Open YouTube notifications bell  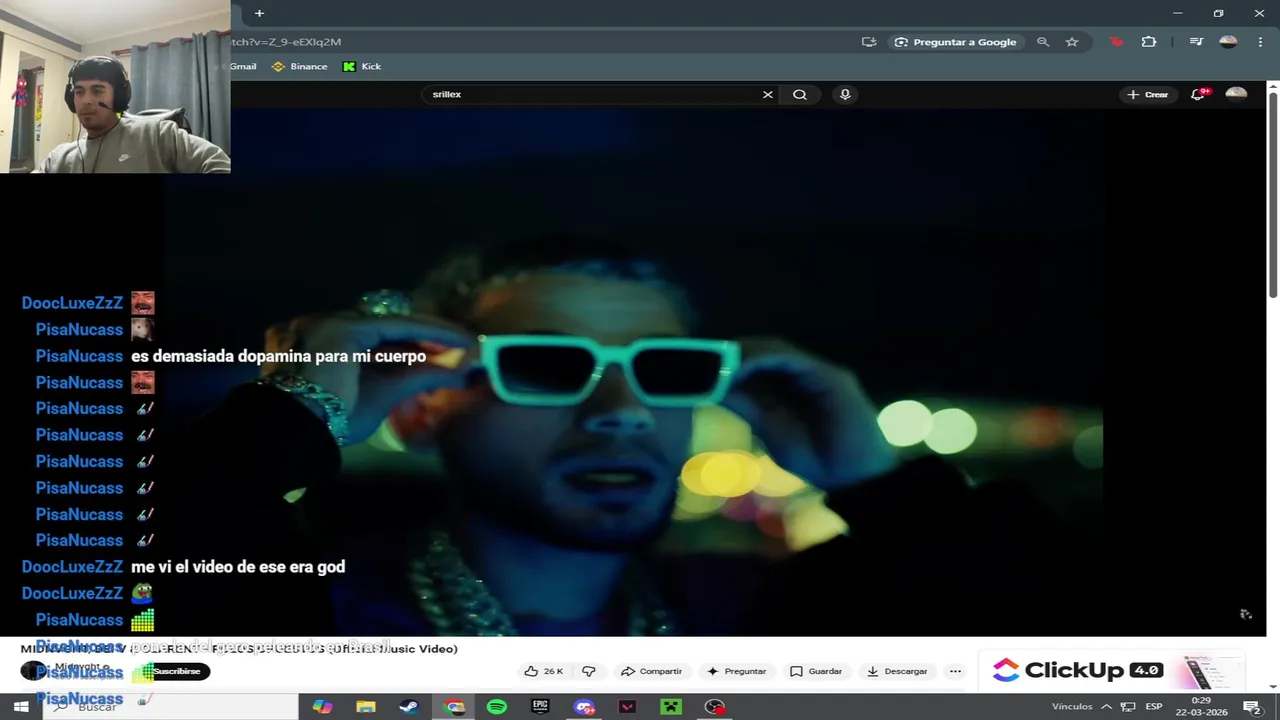click(1198, 94)
